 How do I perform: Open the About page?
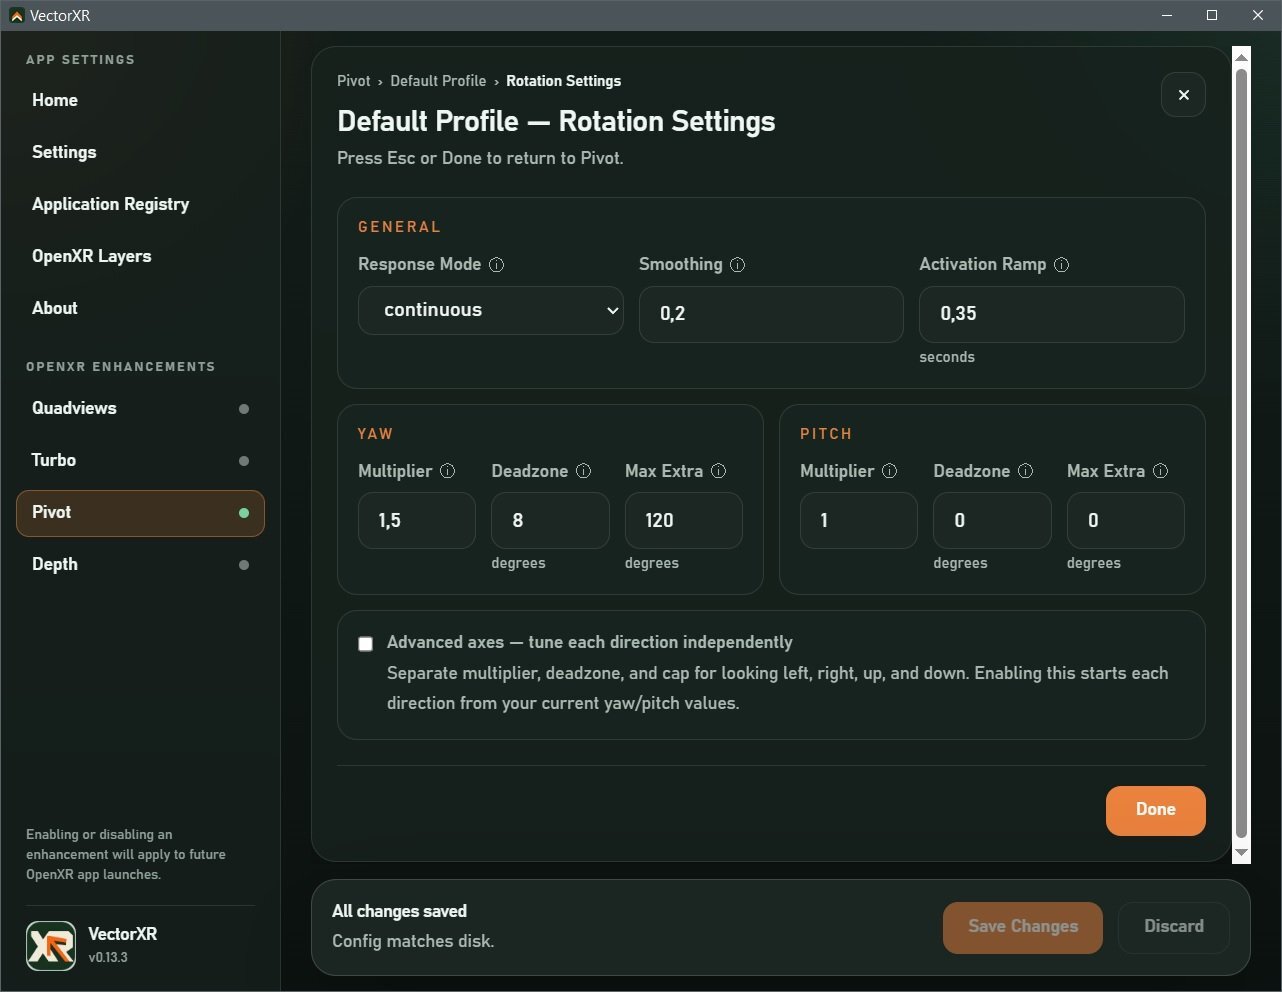click(x=140, y=308)
